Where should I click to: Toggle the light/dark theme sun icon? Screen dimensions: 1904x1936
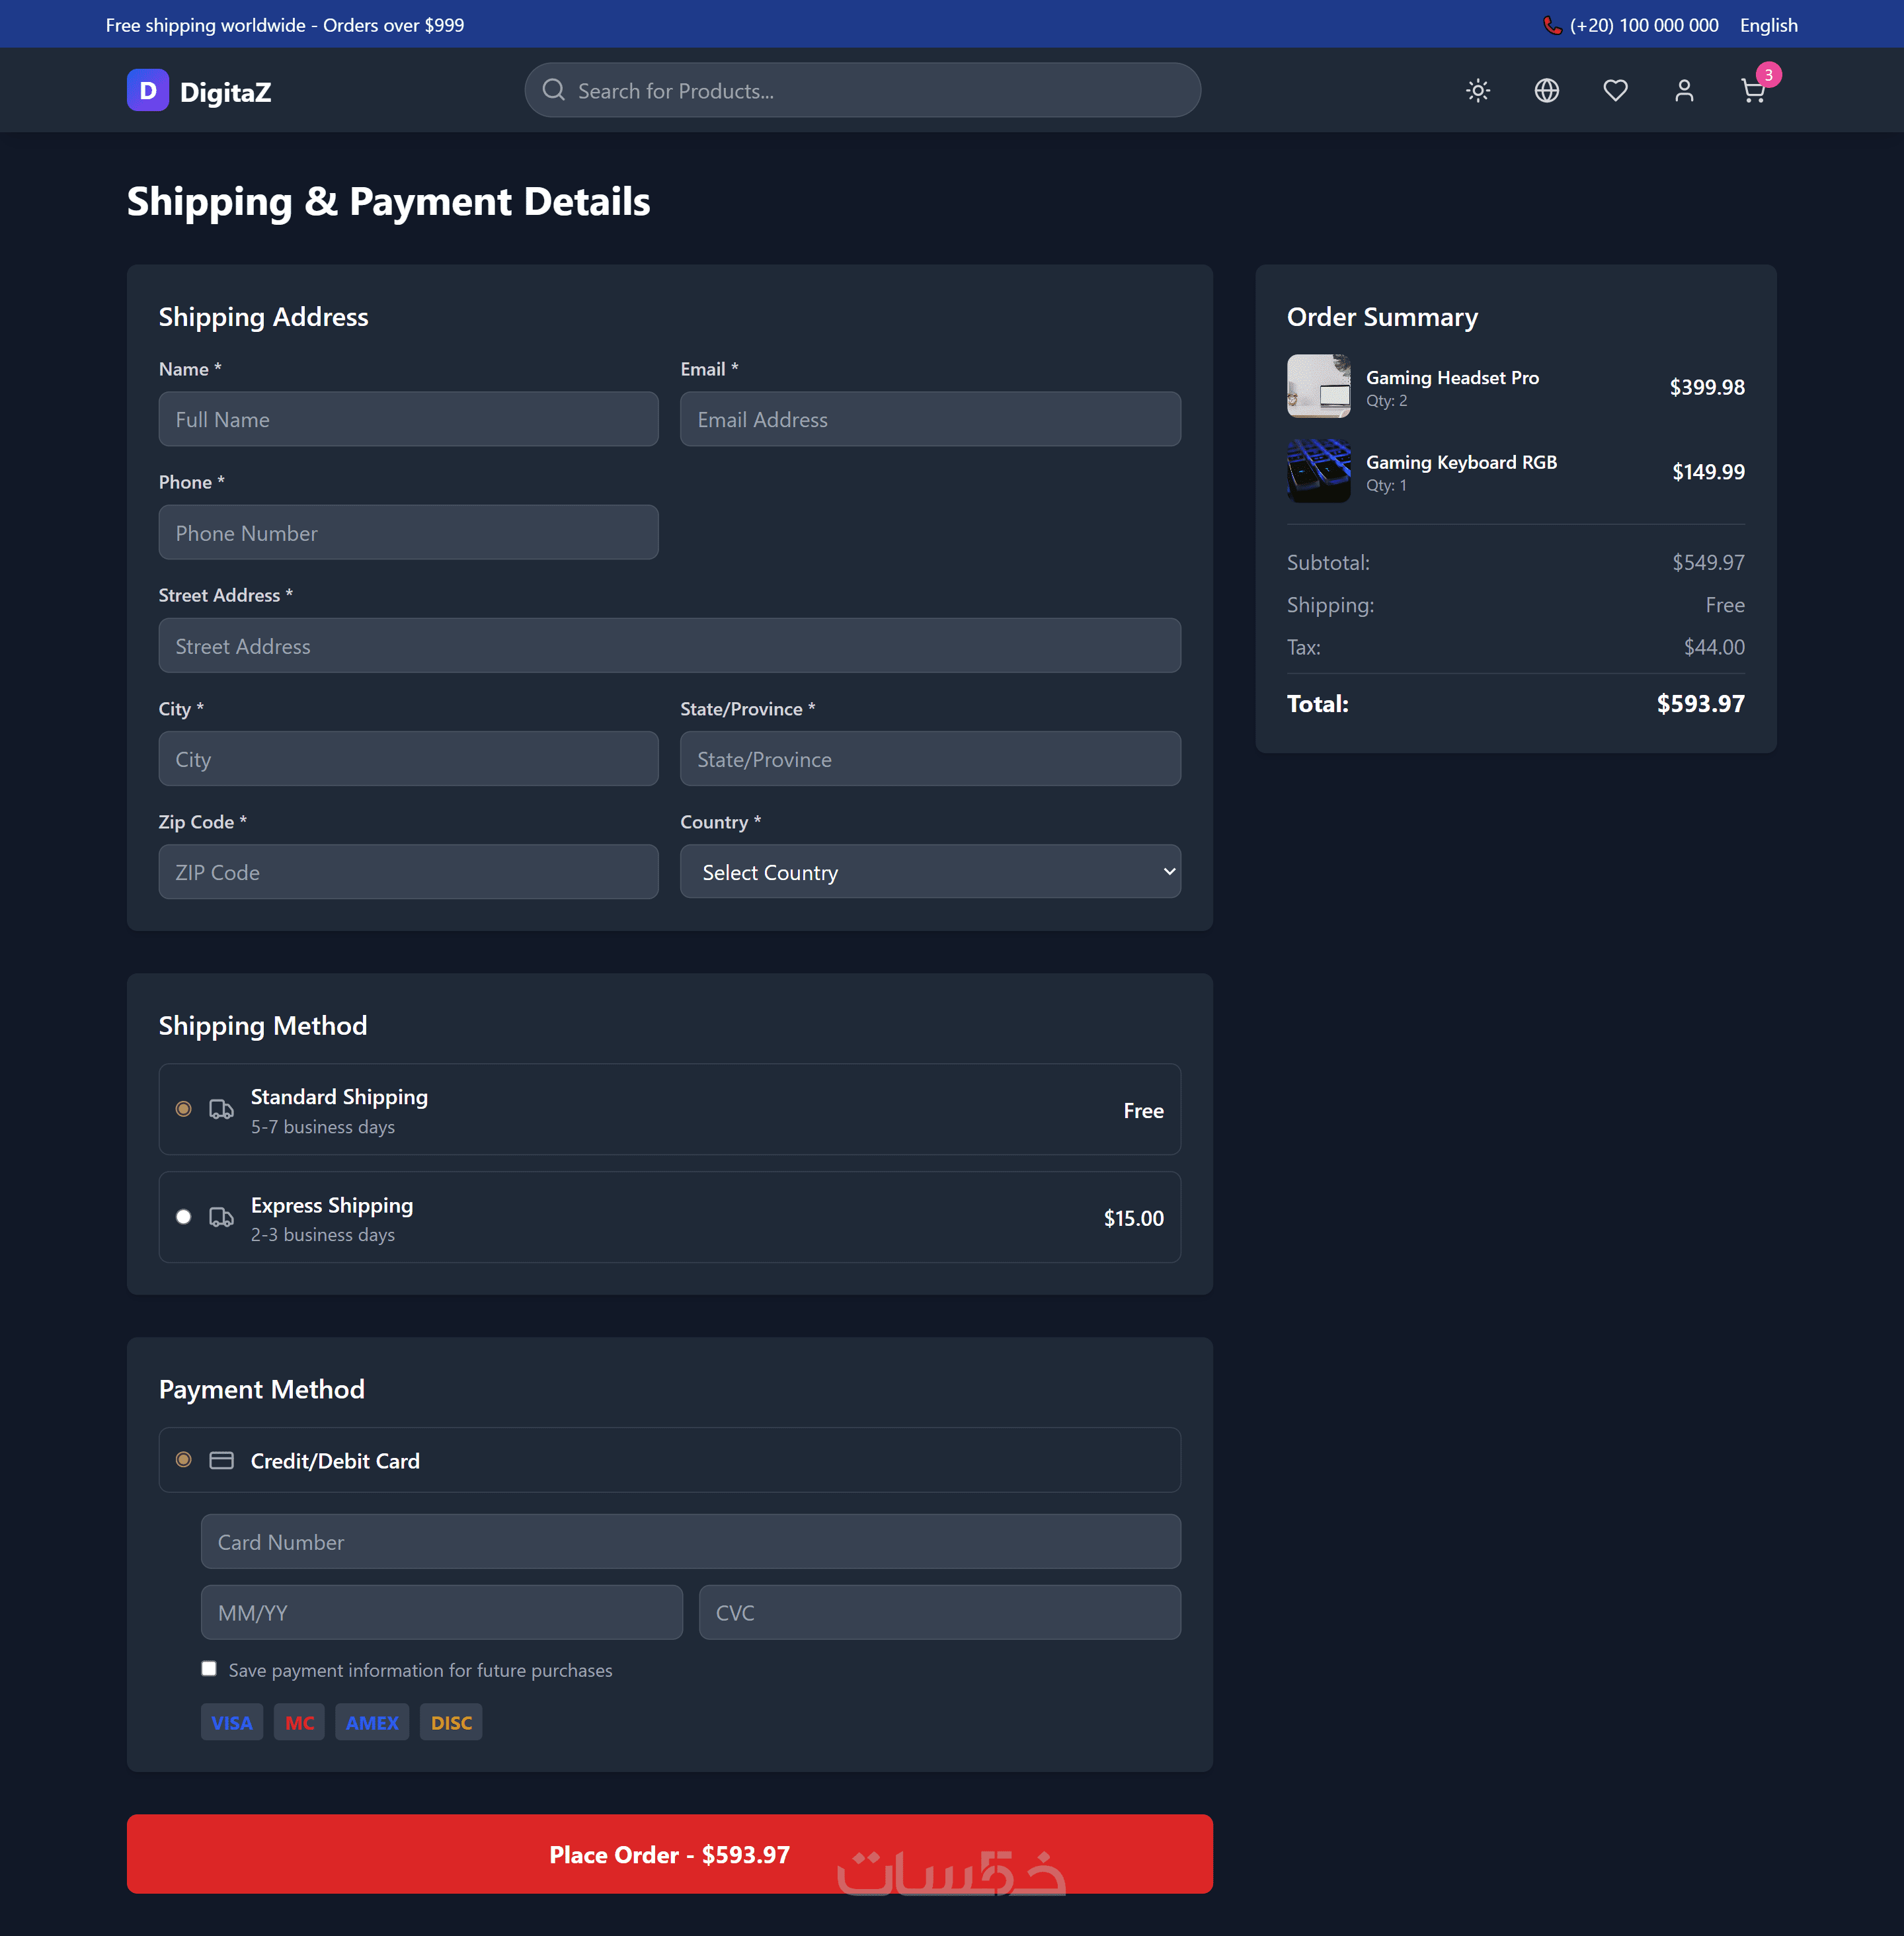[x=1477, y=91]
